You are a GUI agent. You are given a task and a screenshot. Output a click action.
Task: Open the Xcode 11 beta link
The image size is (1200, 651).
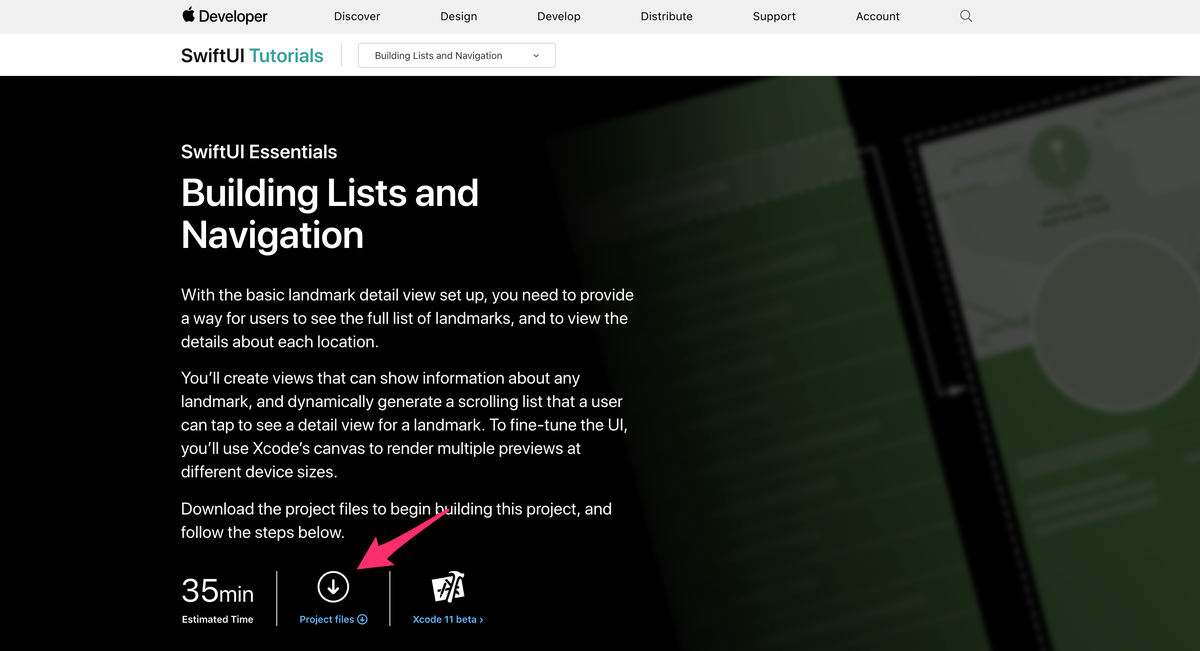click(448, 620)
